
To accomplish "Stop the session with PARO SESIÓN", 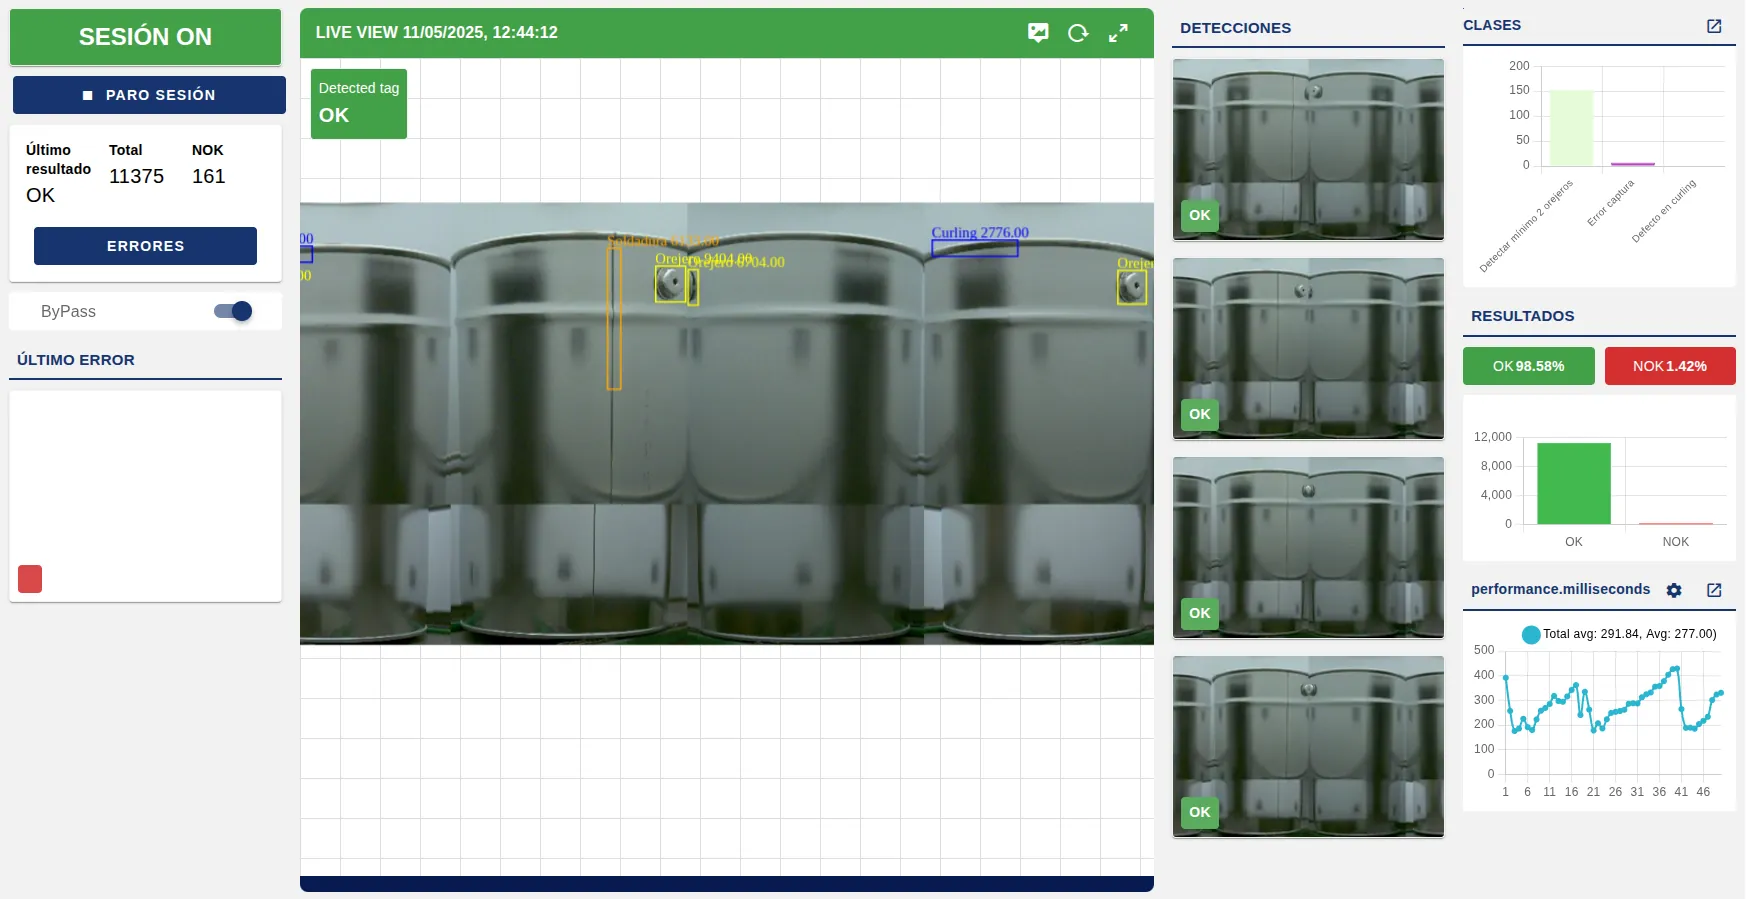I will (x=149, y=95).
